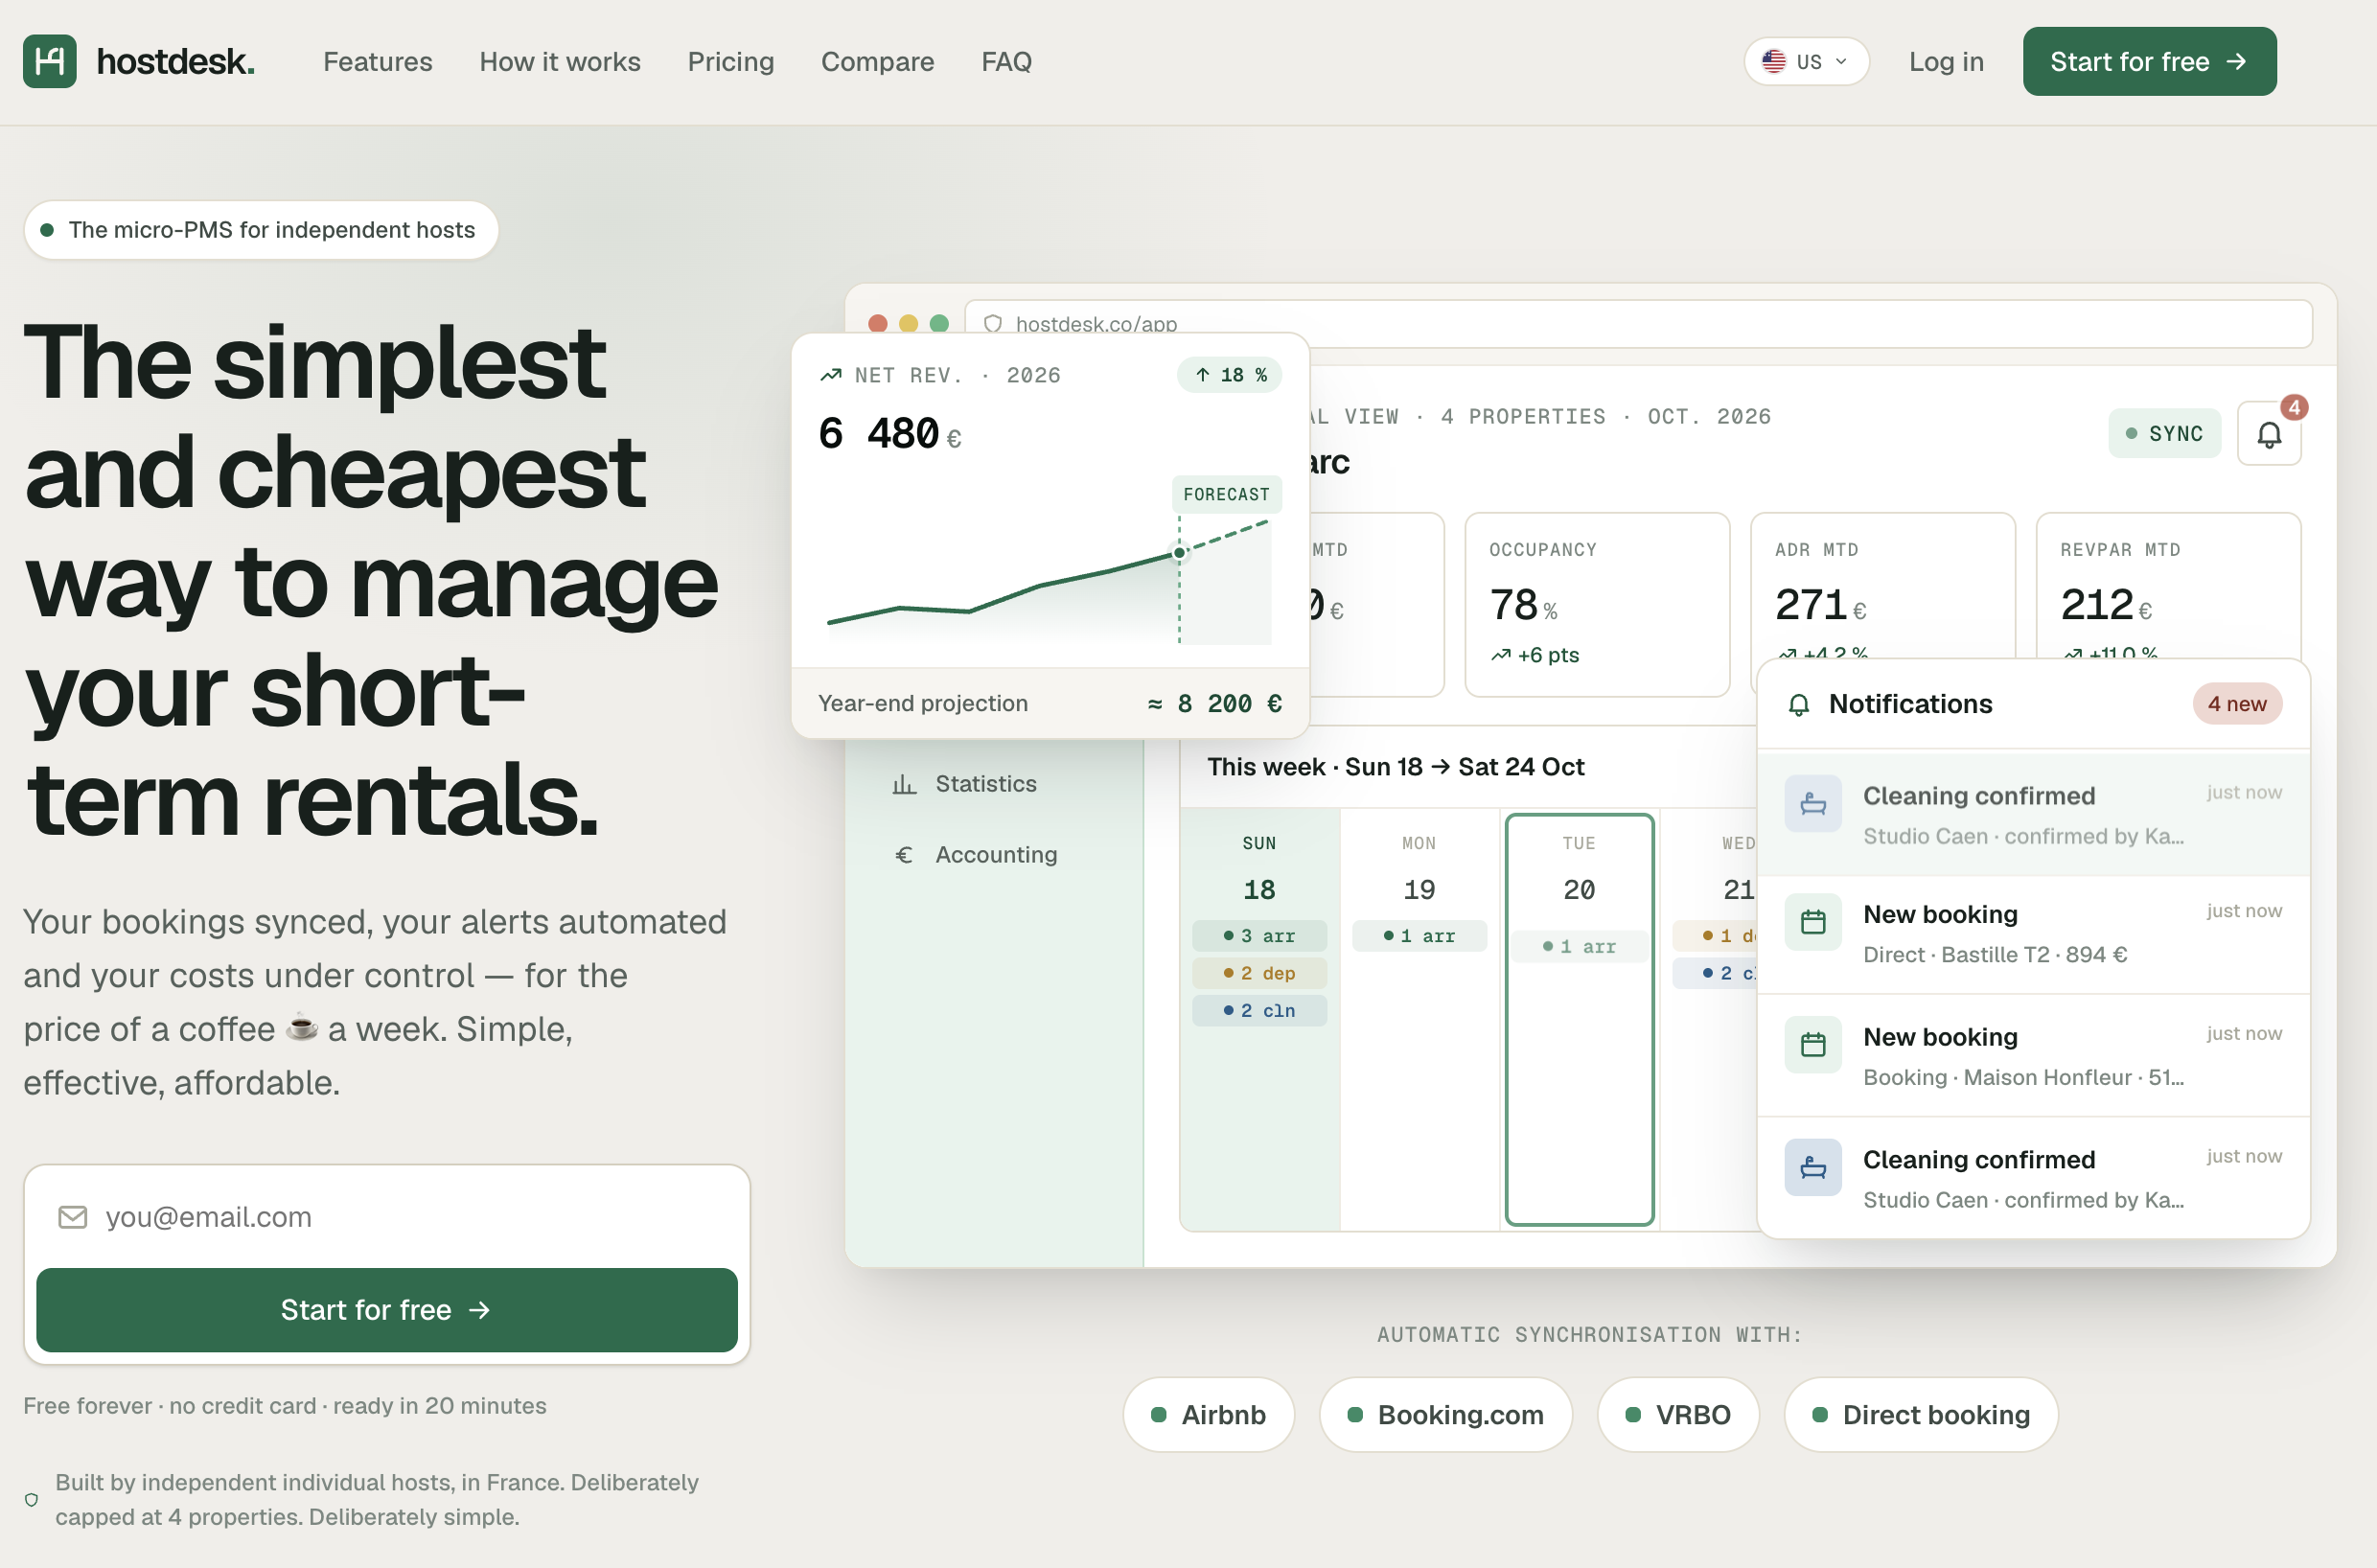Click bath icon on last Cleaning confirmed
This screenshot has height=1568, width=2377.
[x=1813, y=1167]
